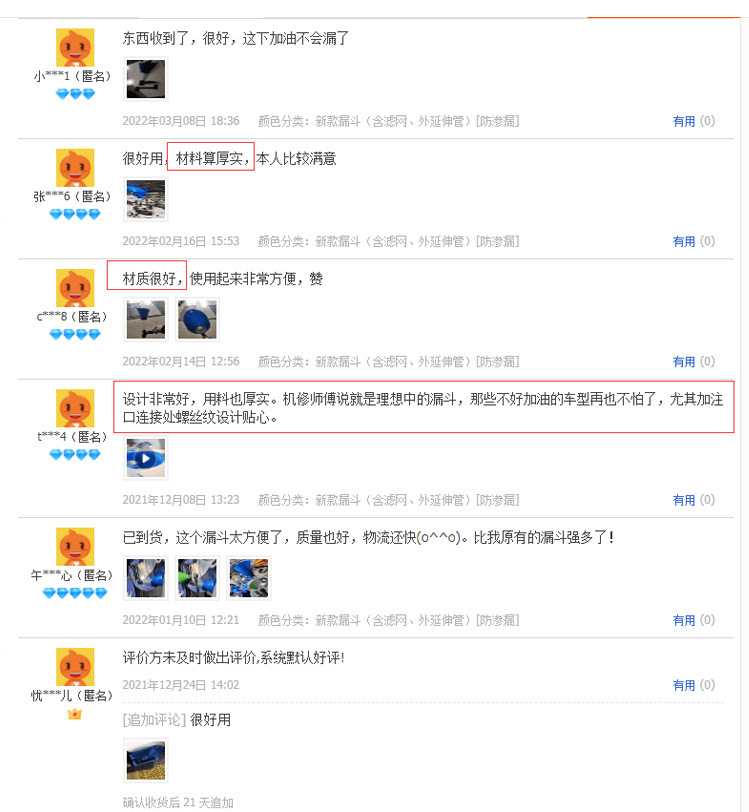Click the avatar of reviewer t***4
Screen dimensions: 749x812
(x=75, y=408)
